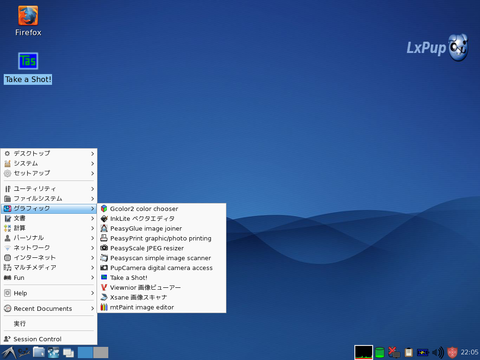Launch PeasyScale JPEG resizer
This screenshot has width=480, height=360.
click(x=161, y=248)
